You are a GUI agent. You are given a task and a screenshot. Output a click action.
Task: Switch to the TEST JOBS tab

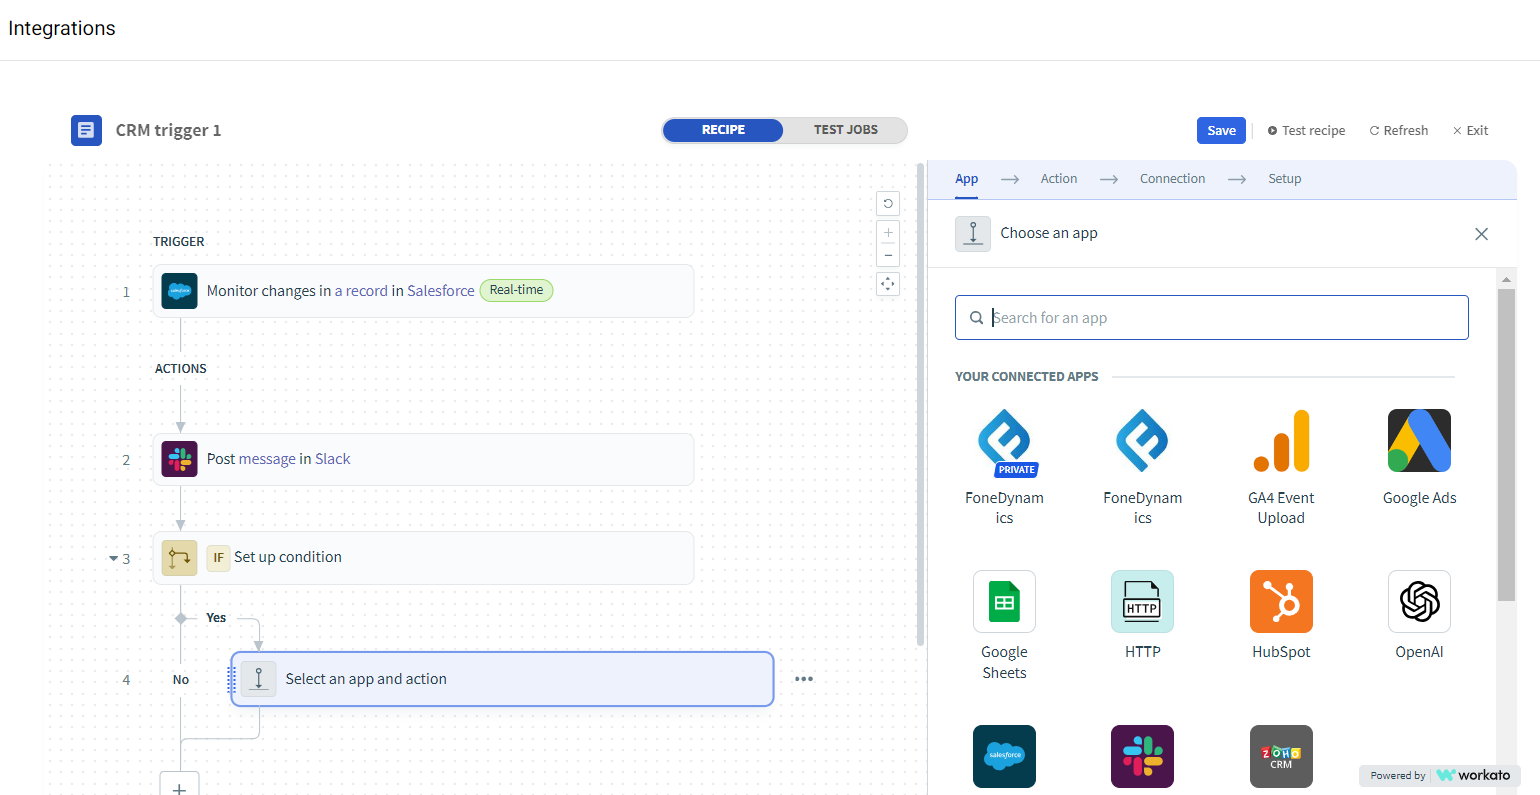[x=845, y=129]
